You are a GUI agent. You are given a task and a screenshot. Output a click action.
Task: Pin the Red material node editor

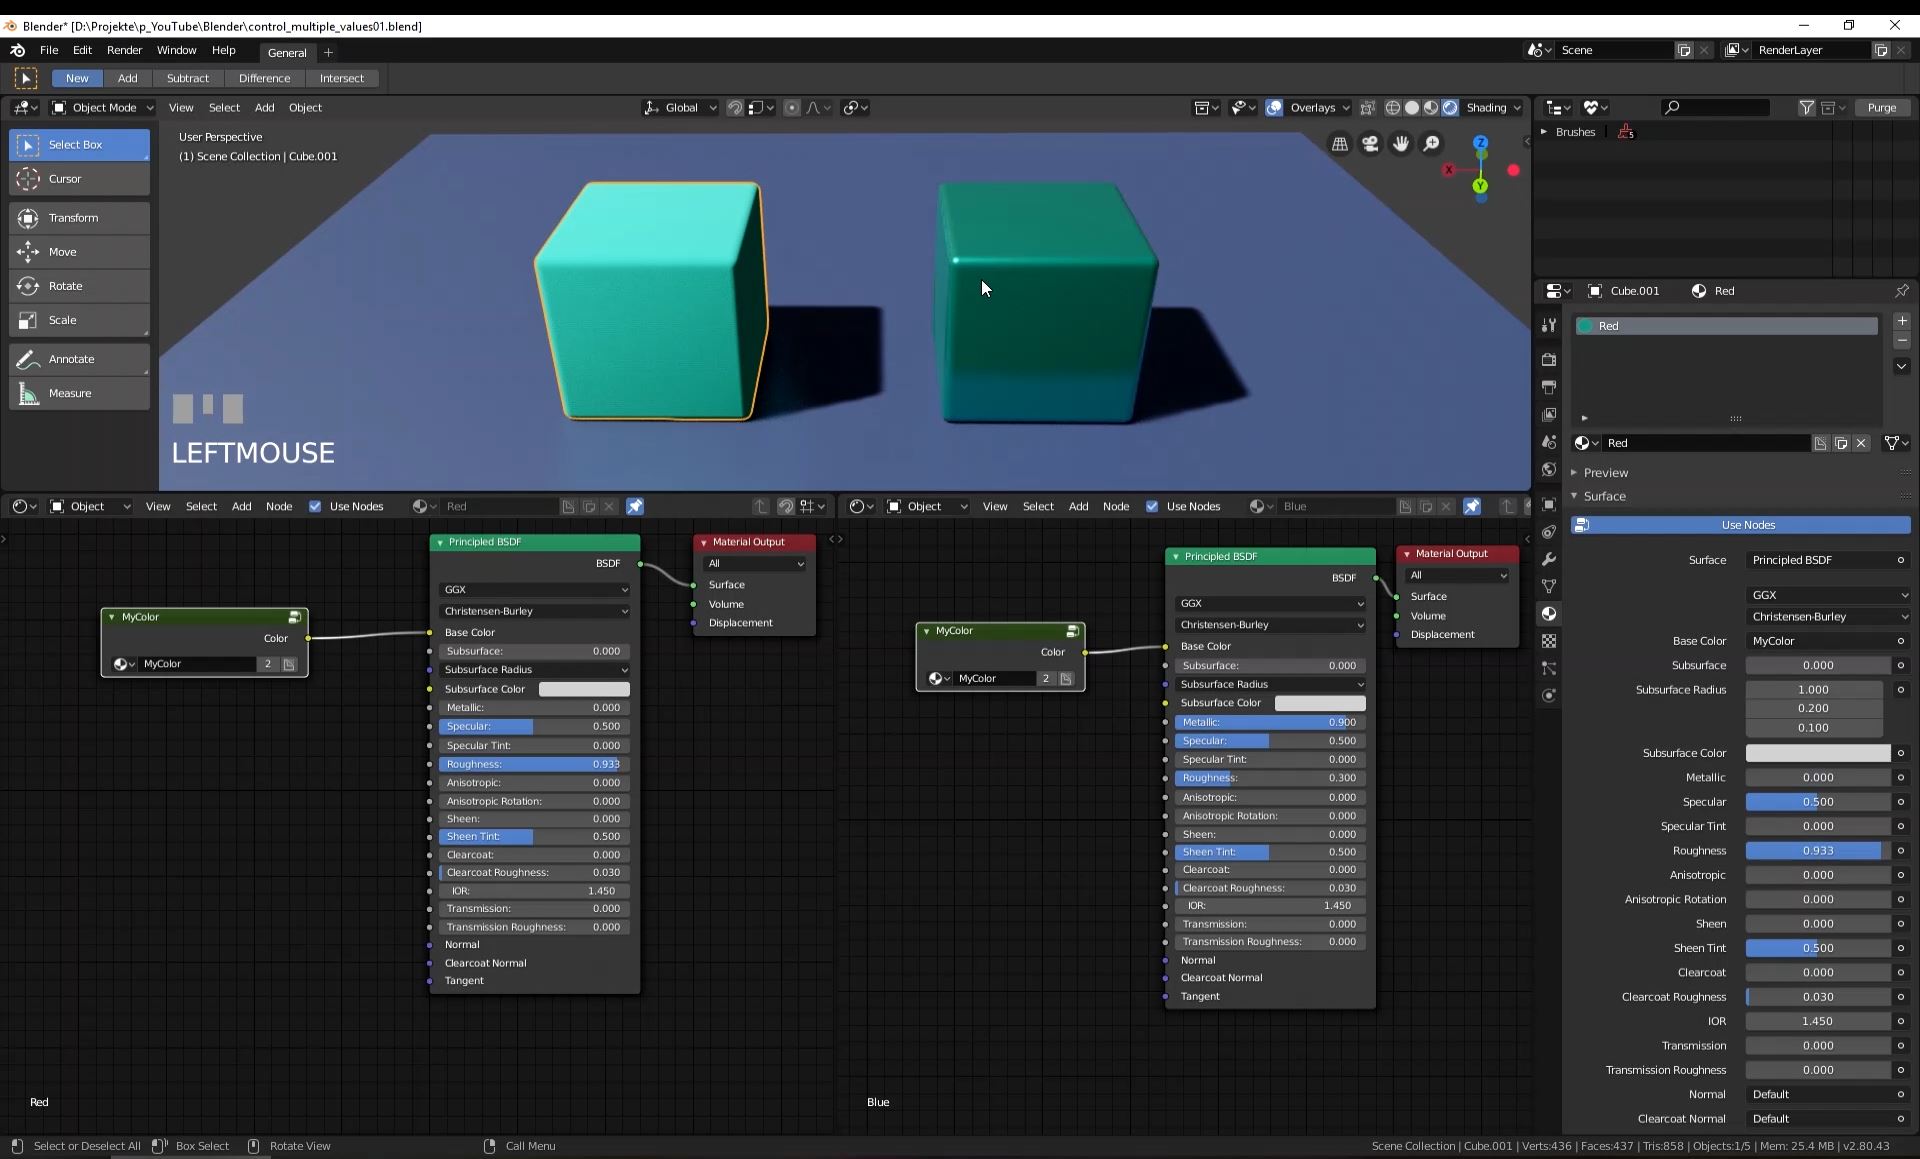coord(635,506)
